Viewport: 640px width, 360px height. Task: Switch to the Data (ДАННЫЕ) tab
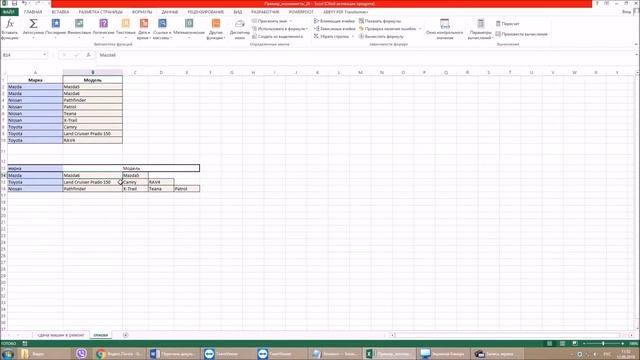(170, 12)
